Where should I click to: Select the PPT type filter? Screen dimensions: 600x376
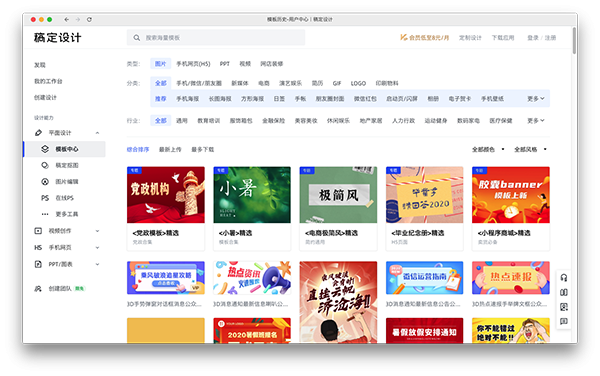coord(225,64)
